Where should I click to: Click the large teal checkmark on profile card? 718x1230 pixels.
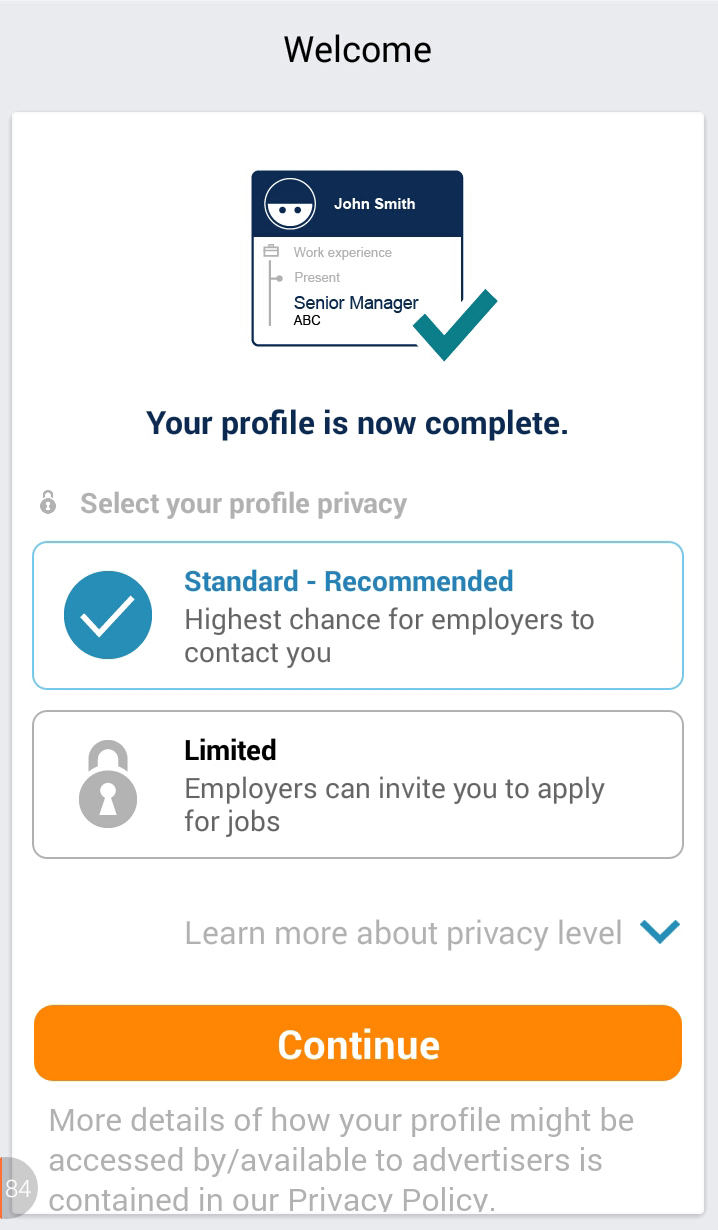(x=455, y=325)
